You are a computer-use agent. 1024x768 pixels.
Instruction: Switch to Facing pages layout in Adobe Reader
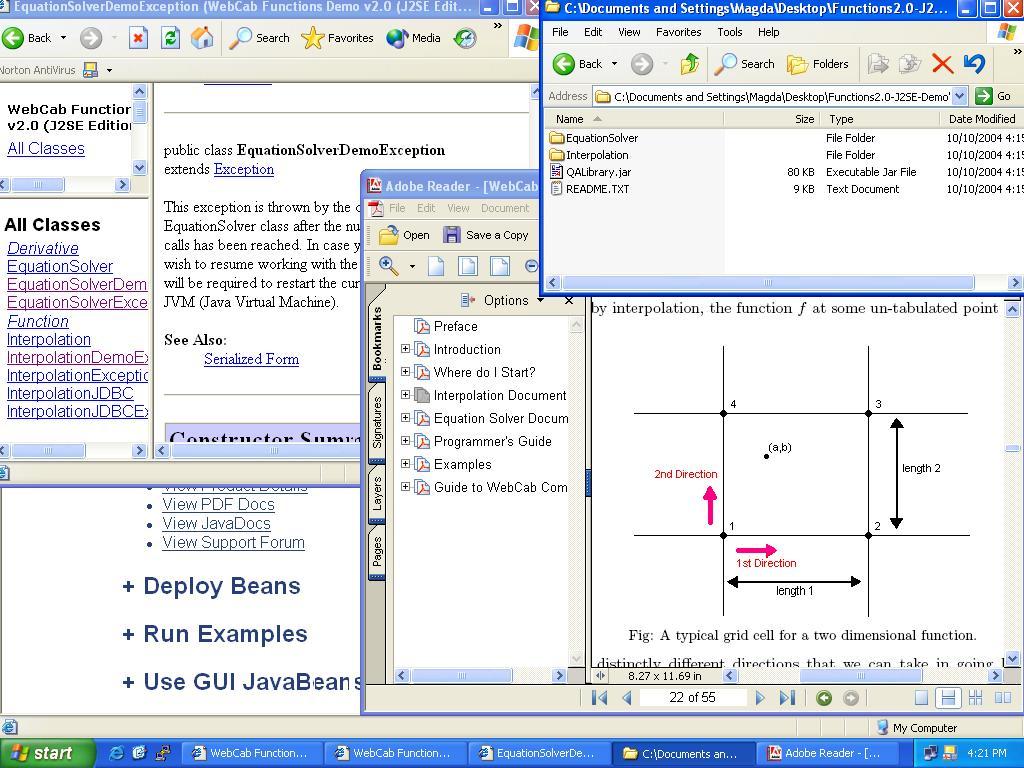[1002, 698]
